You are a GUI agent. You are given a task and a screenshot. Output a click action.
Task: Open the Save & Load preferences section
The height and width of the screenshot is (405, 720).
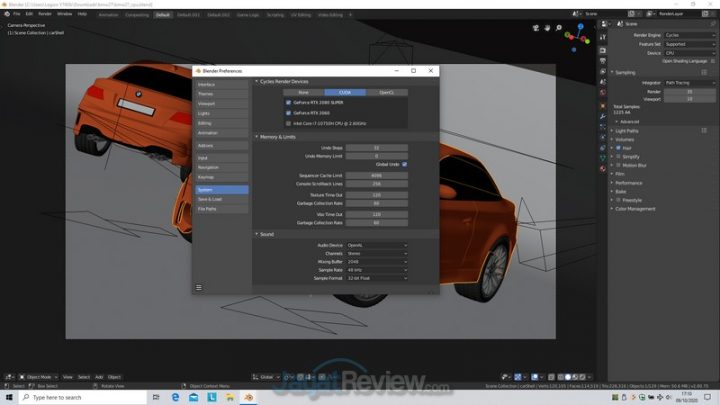coord(222,199)
